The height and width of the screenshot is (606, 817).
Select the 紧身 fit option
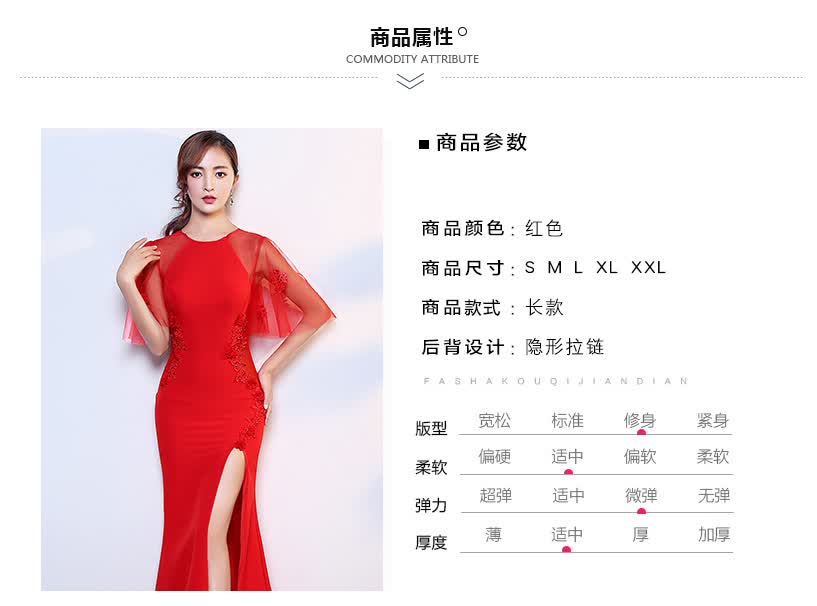coord(712,421)
